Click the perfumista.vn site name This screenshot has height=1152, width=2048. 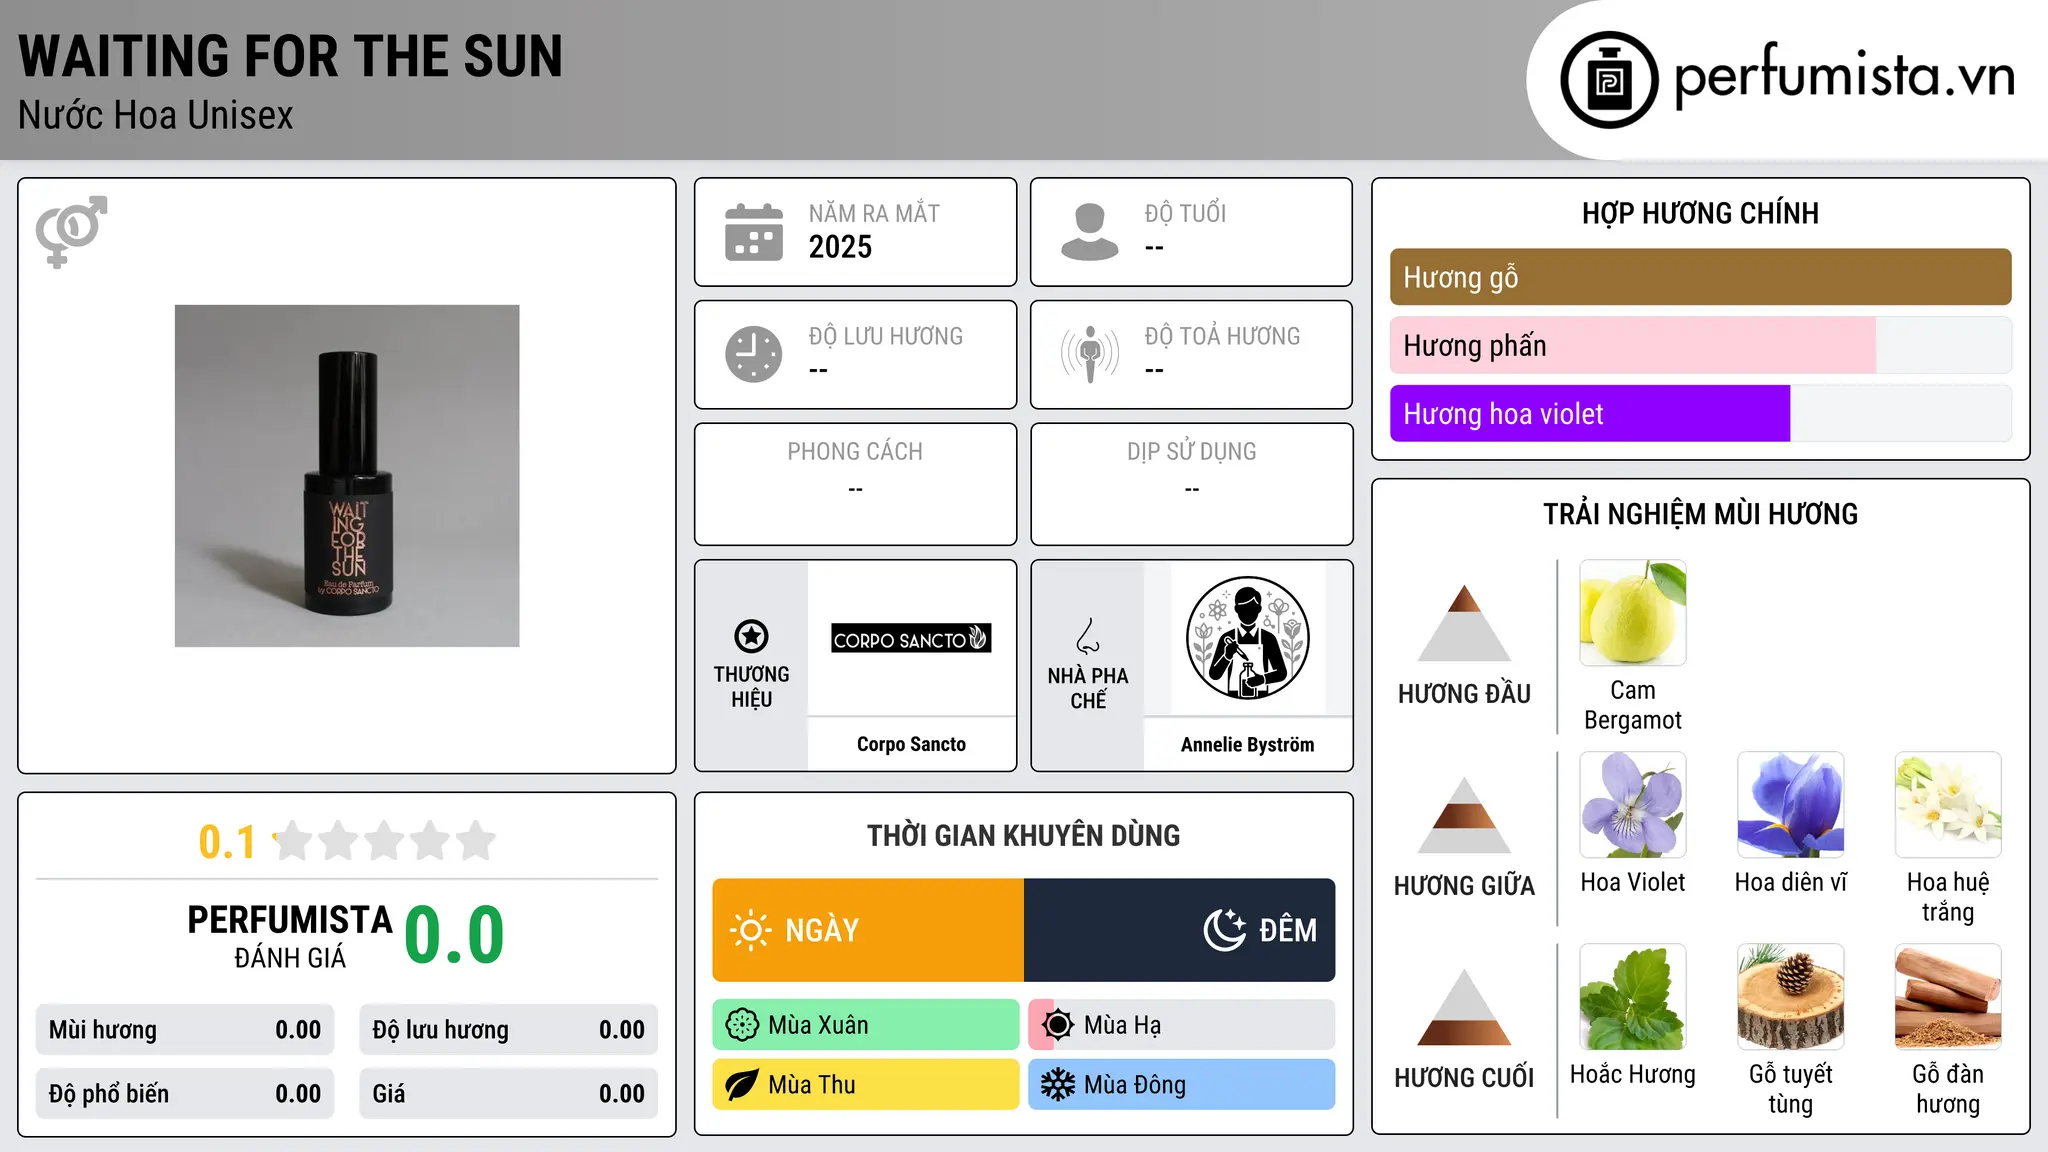[1845, 78]
